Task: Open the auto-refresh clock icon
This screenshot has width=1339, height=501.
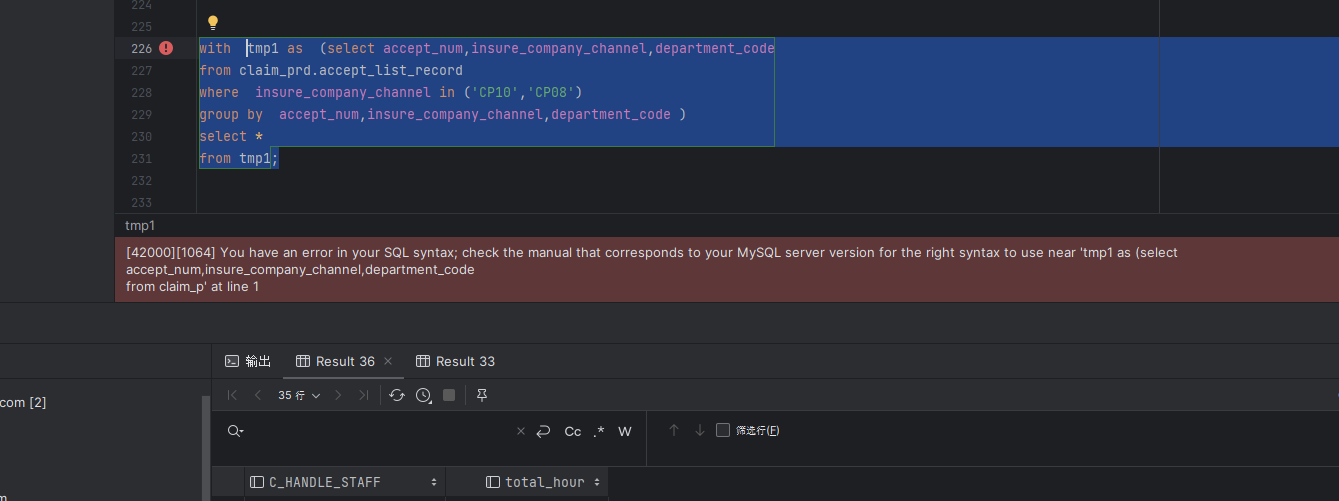Action: 423,395
